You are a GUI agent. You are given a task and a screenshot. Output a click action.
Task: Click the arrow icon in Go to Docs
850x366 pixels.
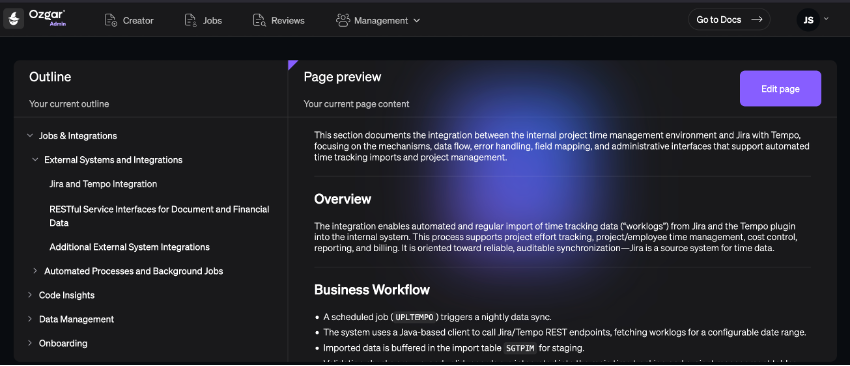[x=757, y=20]
